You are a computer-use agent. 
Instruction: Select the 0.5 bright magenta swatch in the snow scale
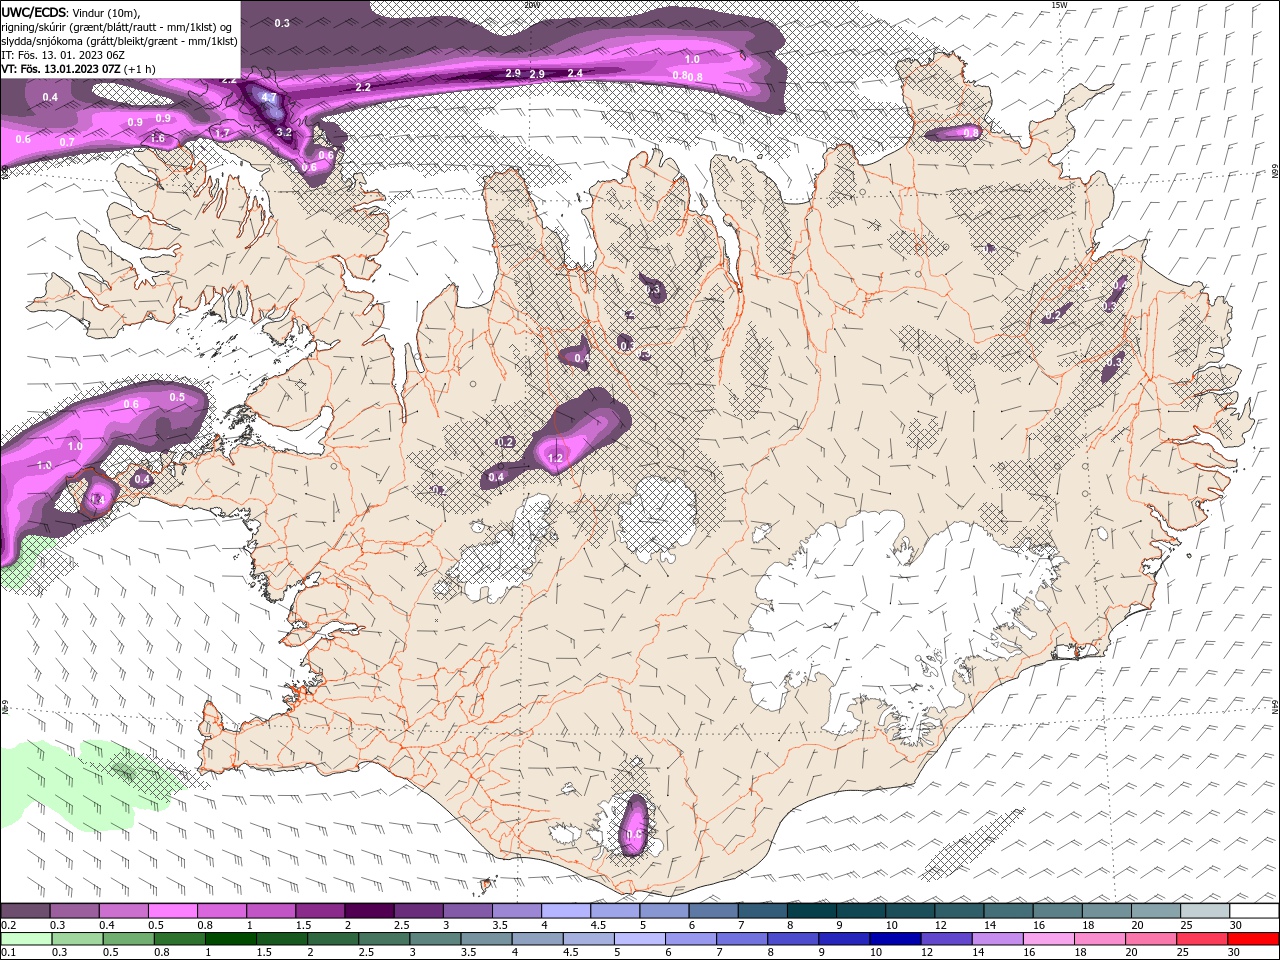172,911
